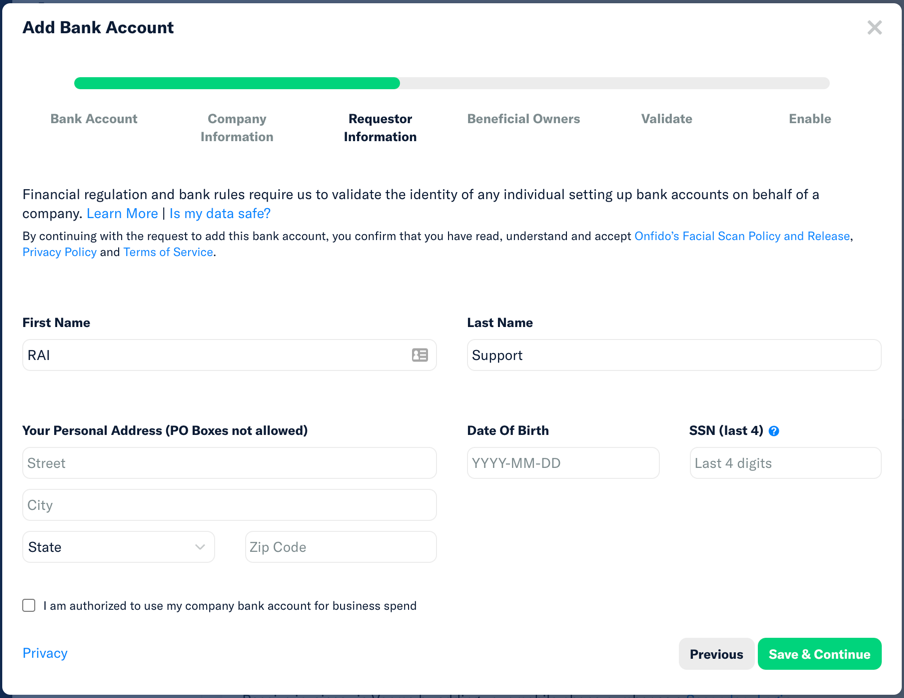The image size is (904, 698).
Task: Open the SSN help tooltip icon
Action: (773, 430)
